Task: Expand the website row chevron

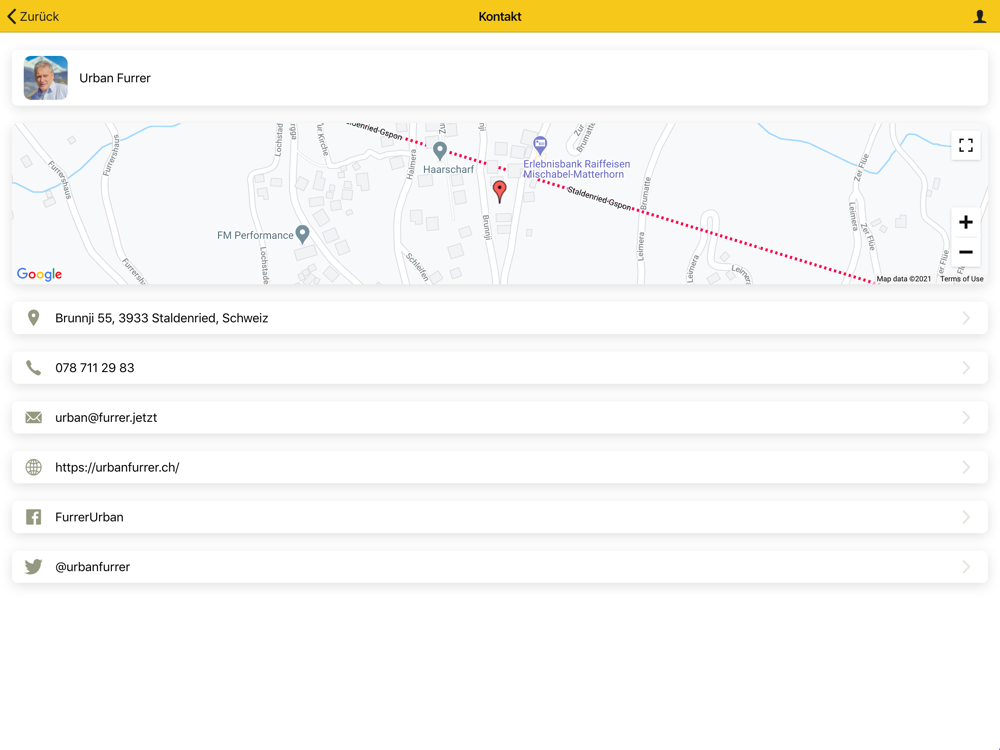Action: [x=966, y=467]
